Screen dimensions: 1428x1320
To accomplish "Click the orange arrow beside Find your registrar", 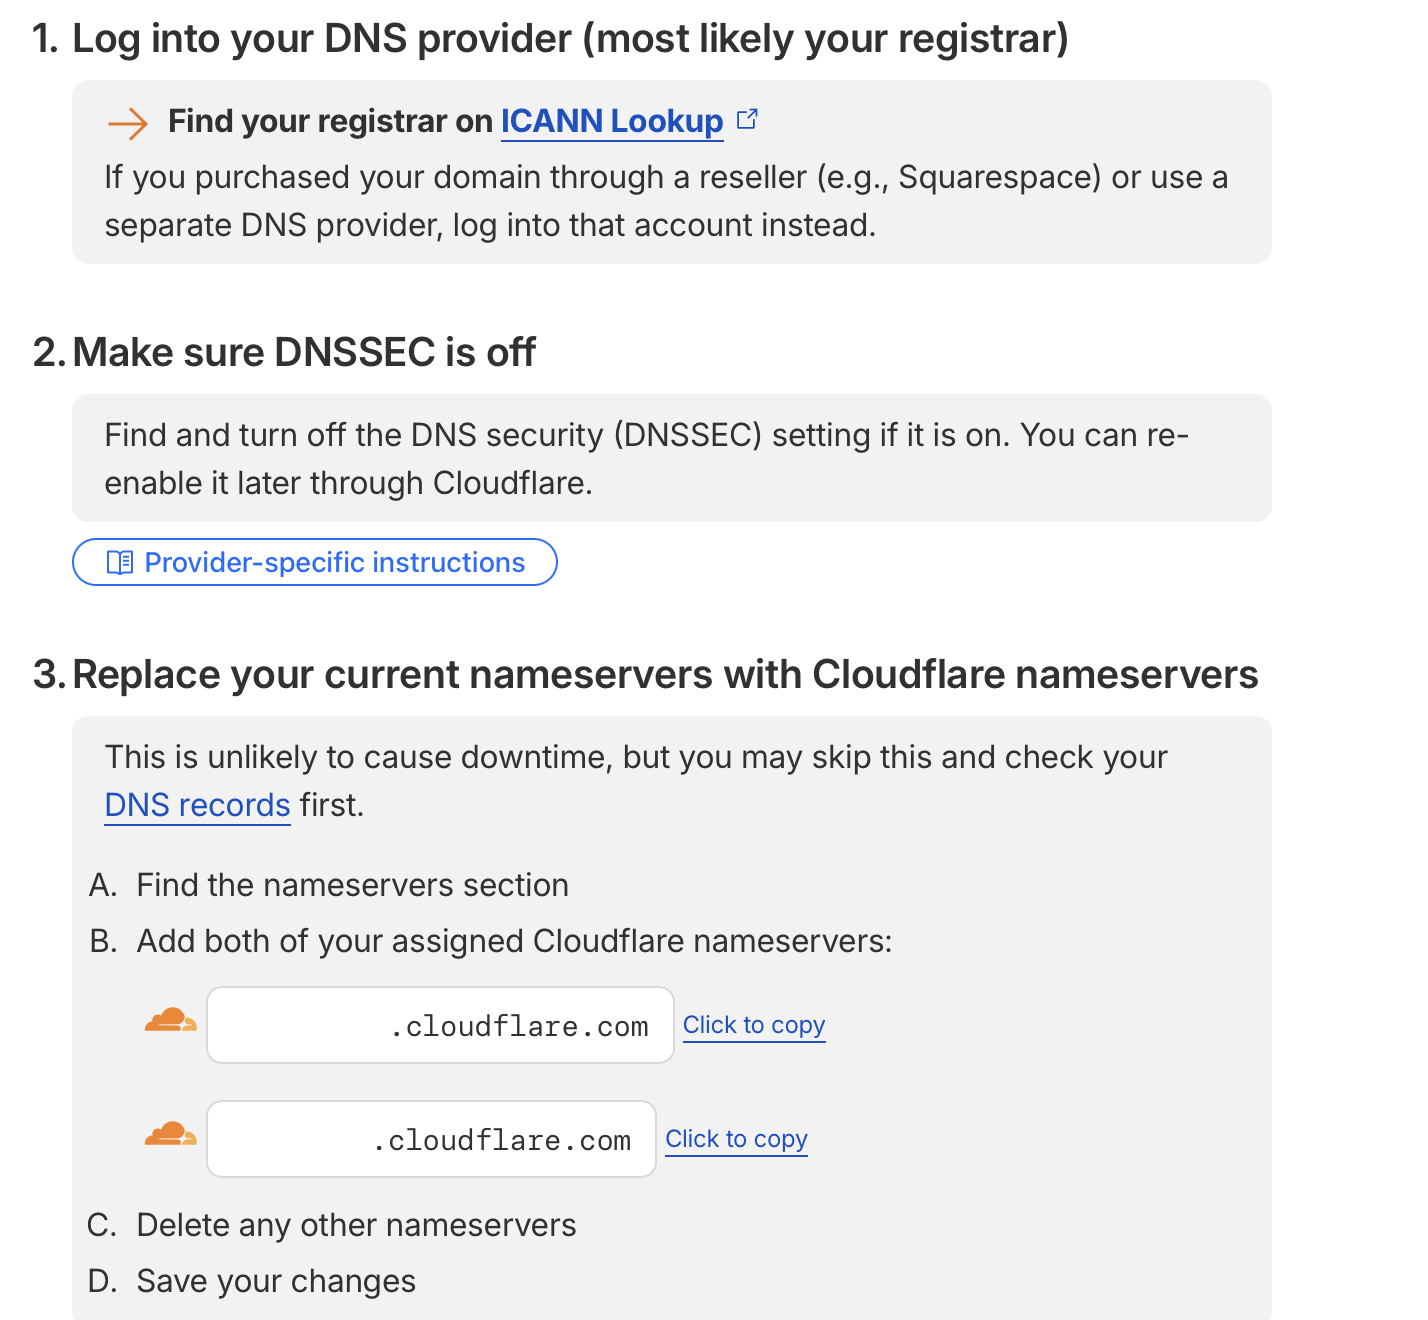I will click(x=127, y=124).
